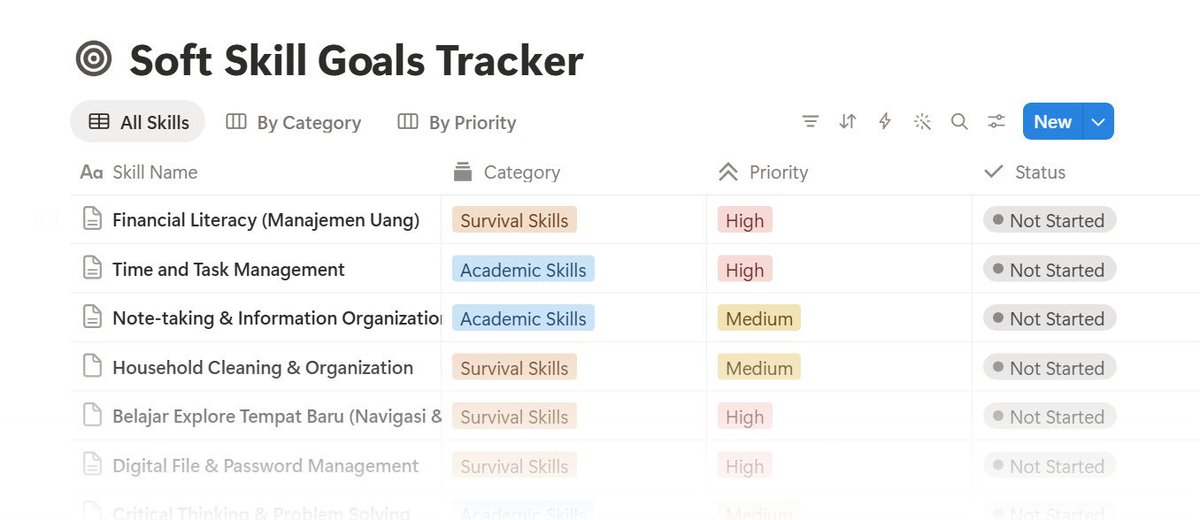Open the sort arrows icon

848,122
